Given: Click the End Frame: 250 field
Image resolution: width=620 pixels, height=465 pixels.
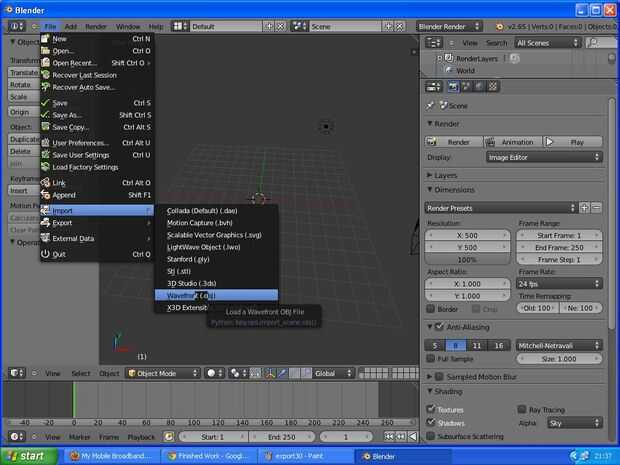Looking at the screenshot, I should 559,247.
